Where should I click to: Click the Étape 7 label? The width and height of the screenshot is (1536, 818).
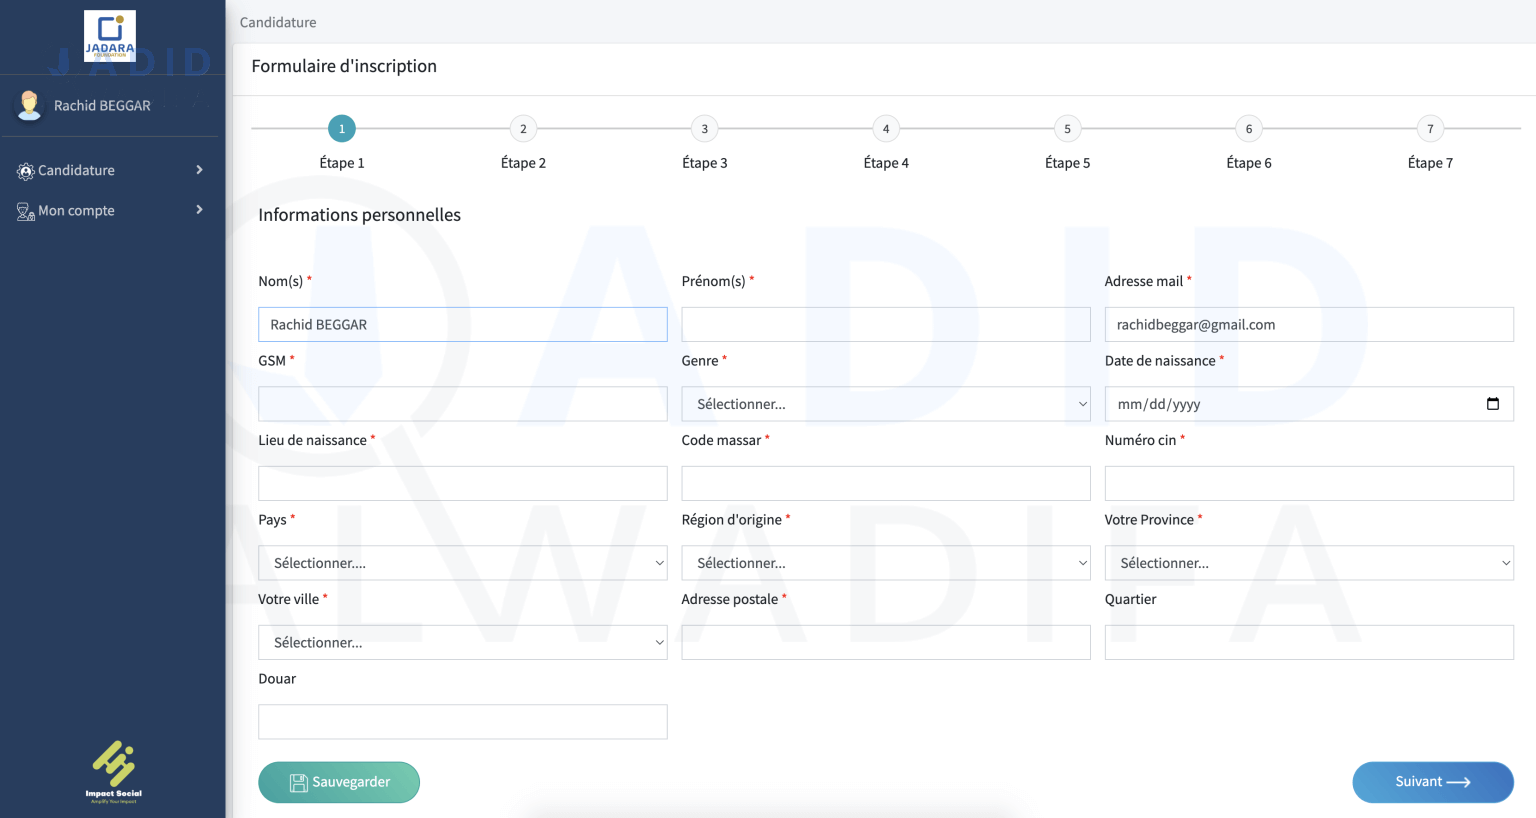(1430, 163)
